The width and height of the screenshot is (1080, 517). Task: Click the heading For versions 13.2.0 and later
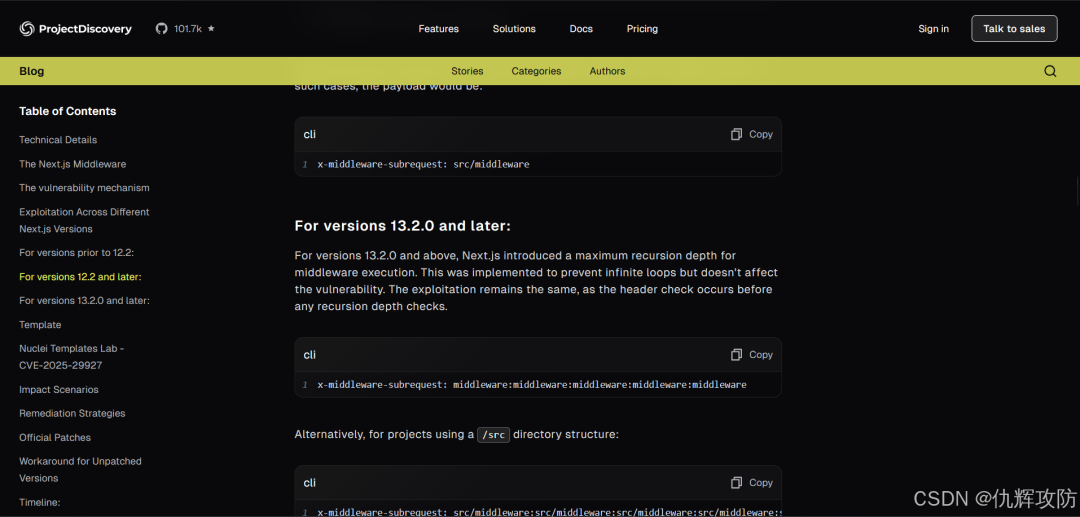click(x=402, y=226)
